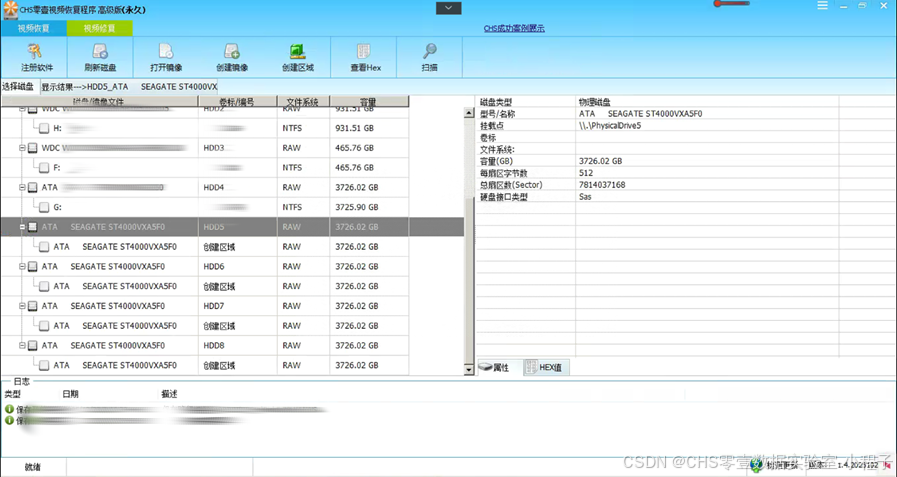This screenshot has width=897, height=477.
Task: Click the 版本 1.4.2025102 status text
Action: click(x=843, y=466)
